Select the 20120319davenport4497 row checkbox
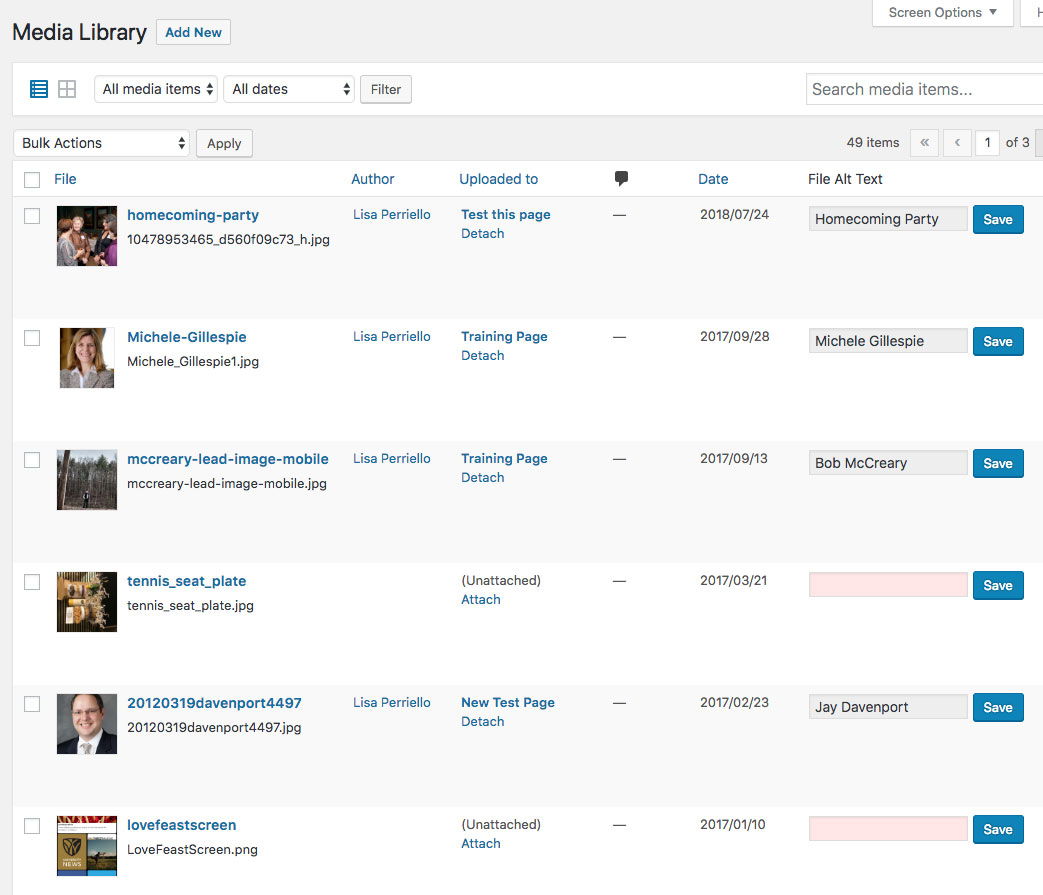The height and width of the screenshot is (895, 1043). tap(32, 704)
